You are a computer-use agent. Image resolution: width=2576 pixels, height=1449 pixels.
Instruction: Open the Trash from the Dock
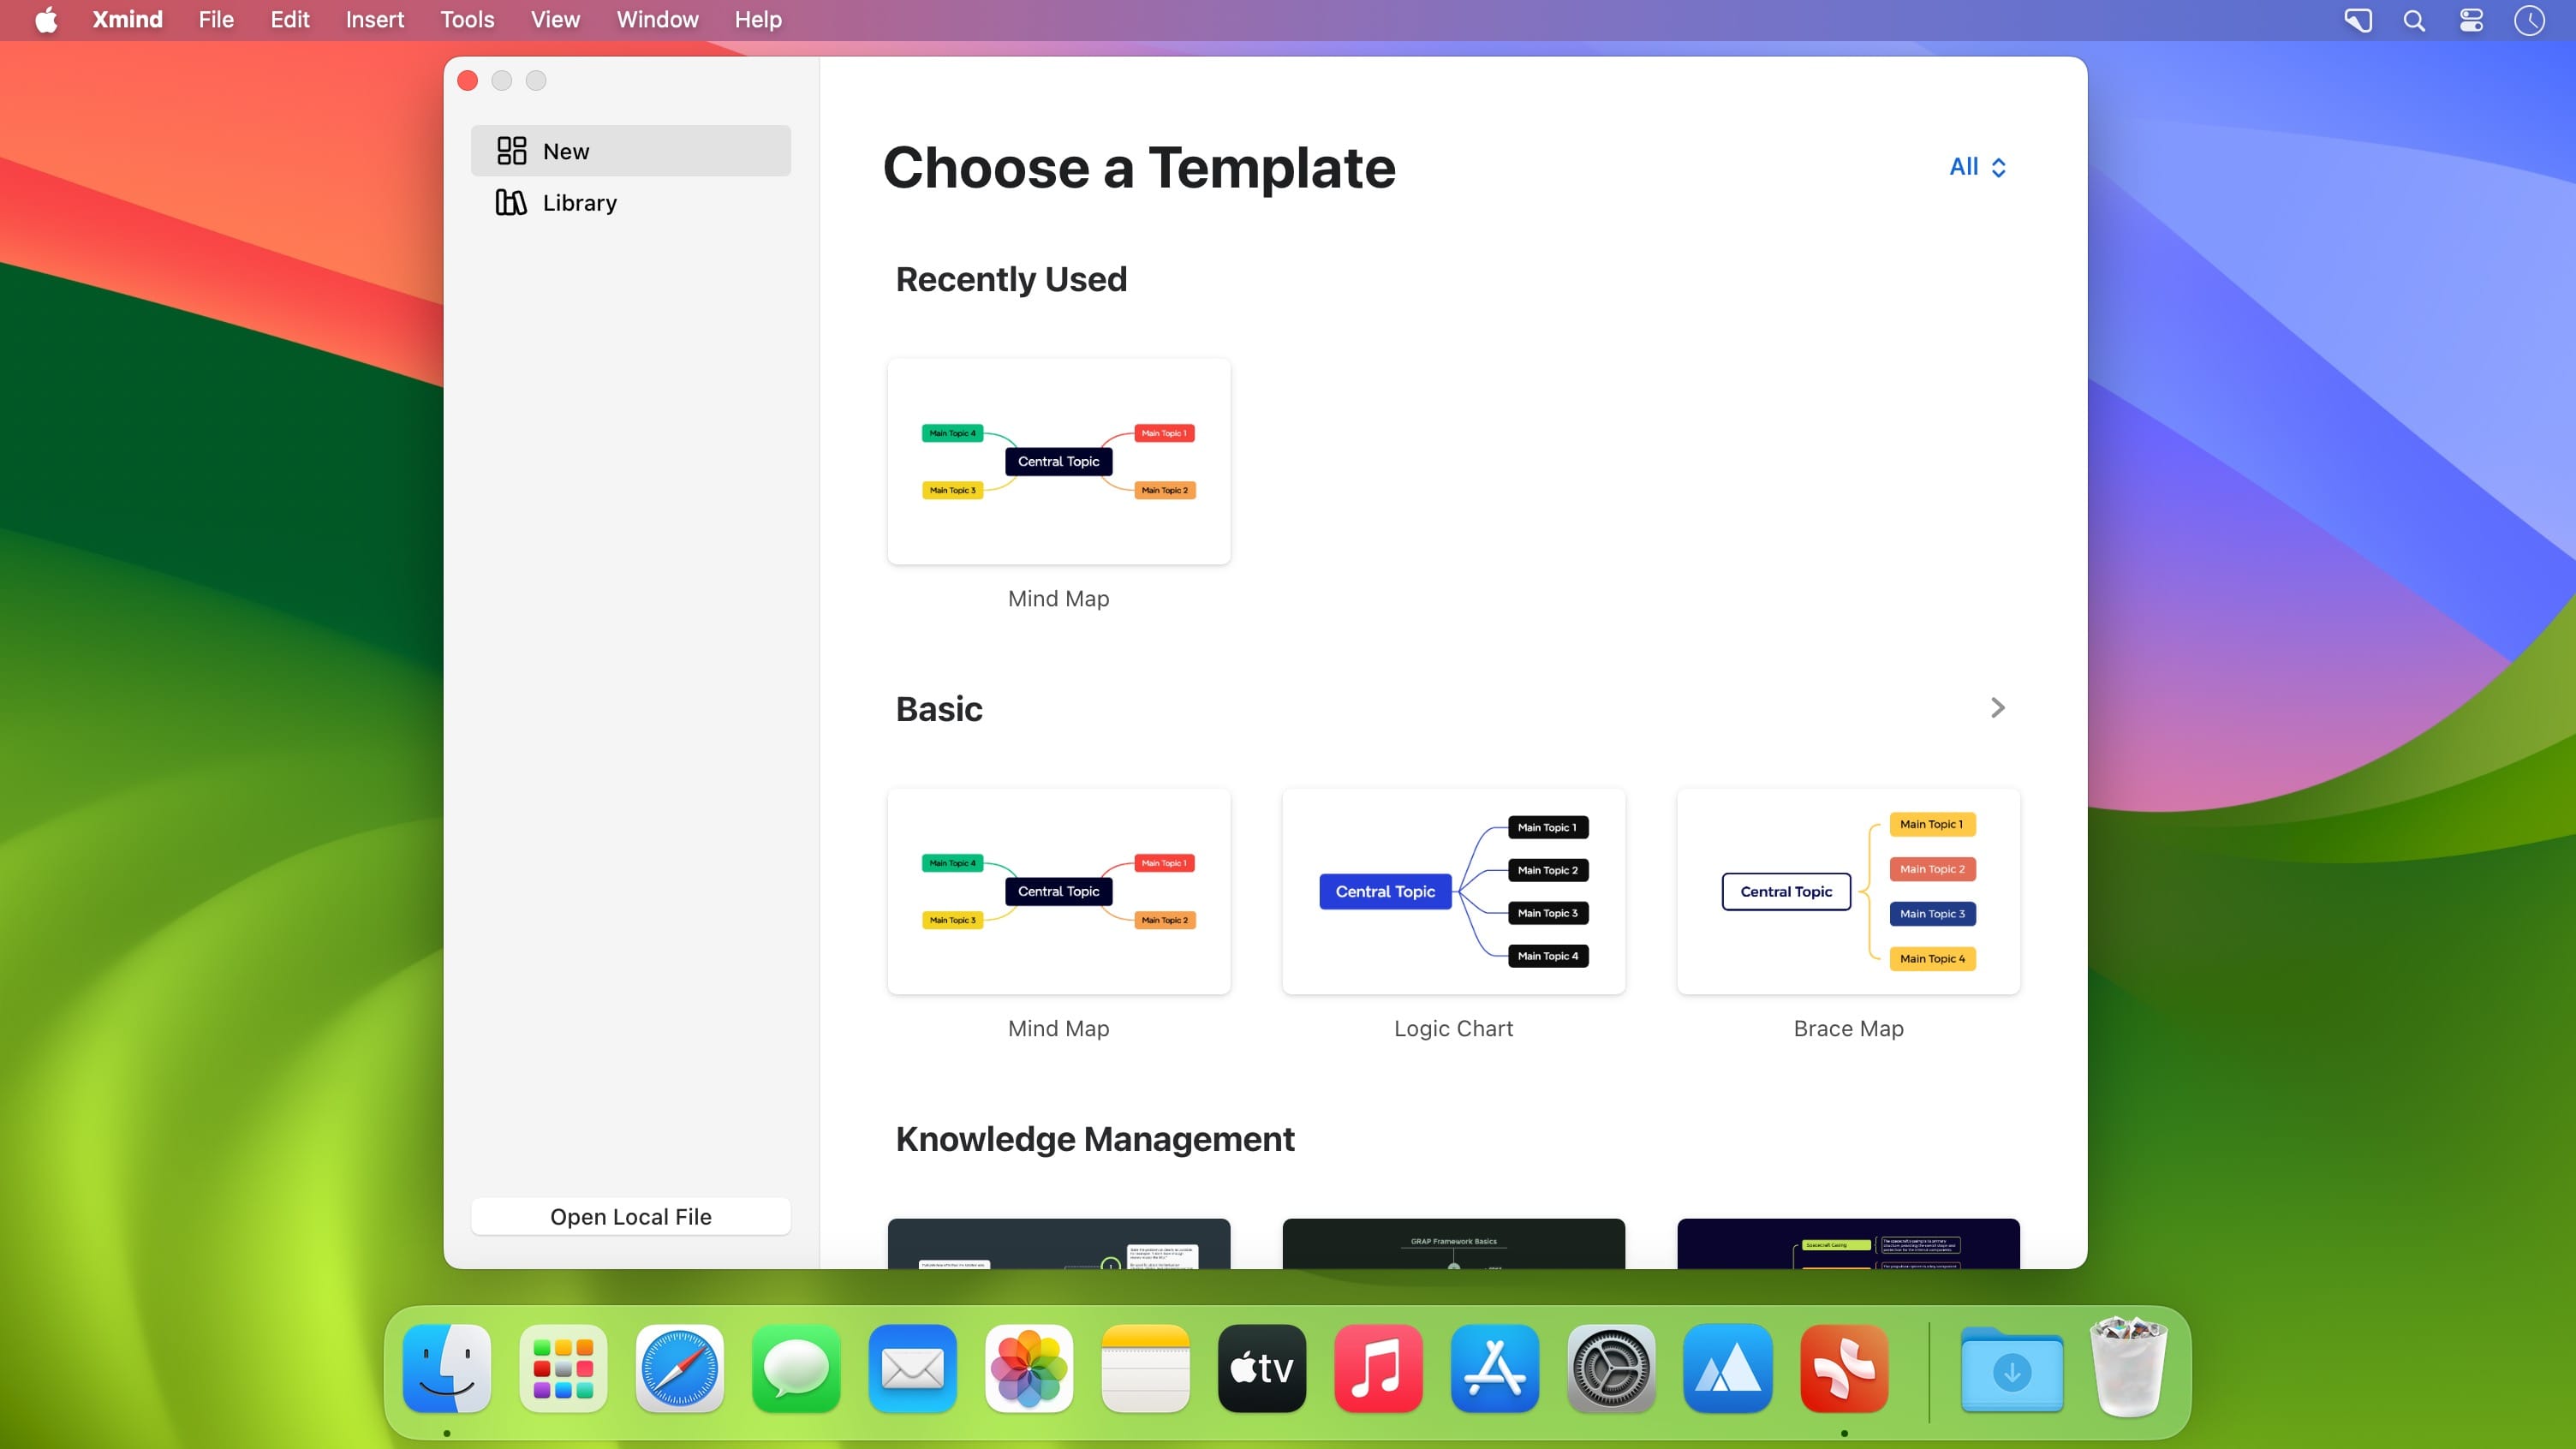(x=2129, y=1366)
